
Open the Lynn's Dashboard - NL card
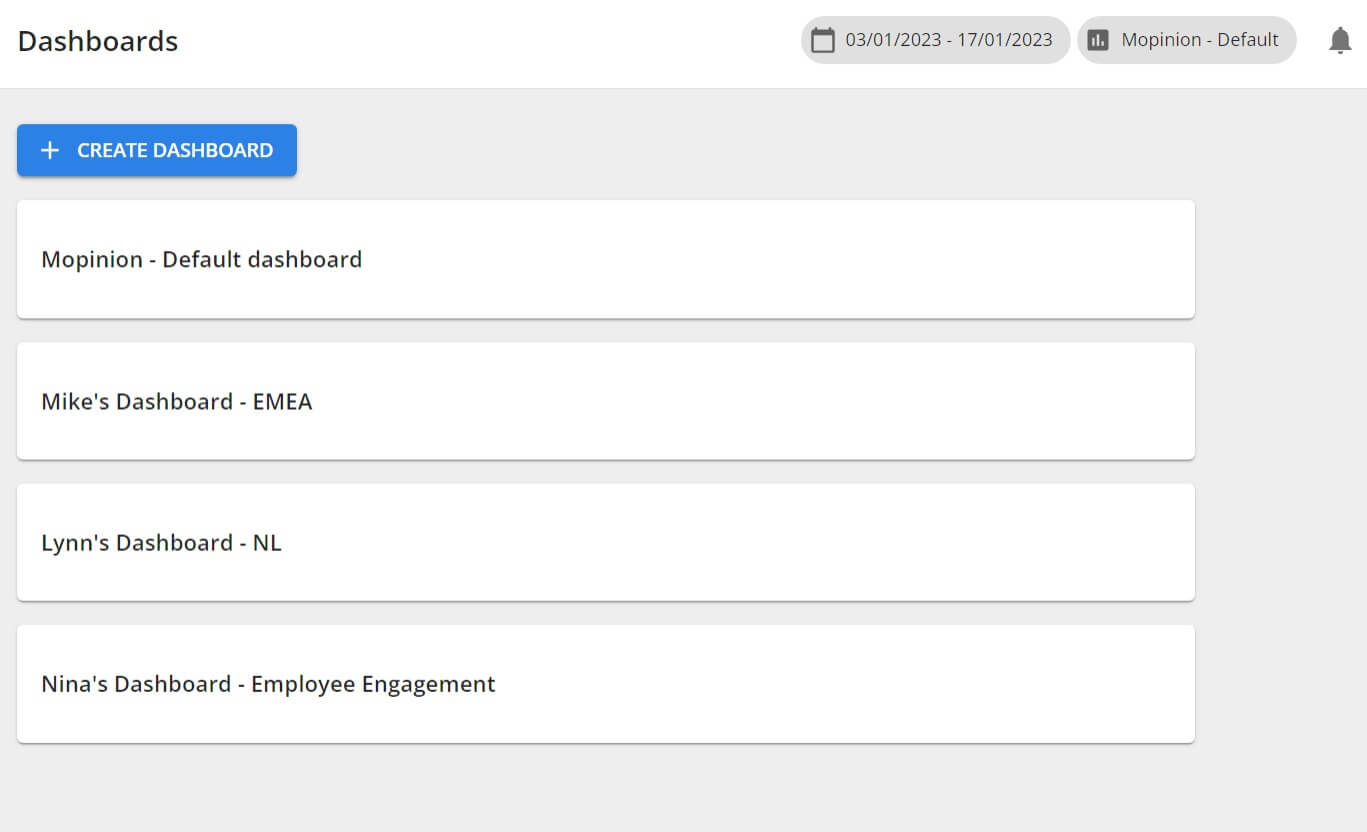point(605,542)
